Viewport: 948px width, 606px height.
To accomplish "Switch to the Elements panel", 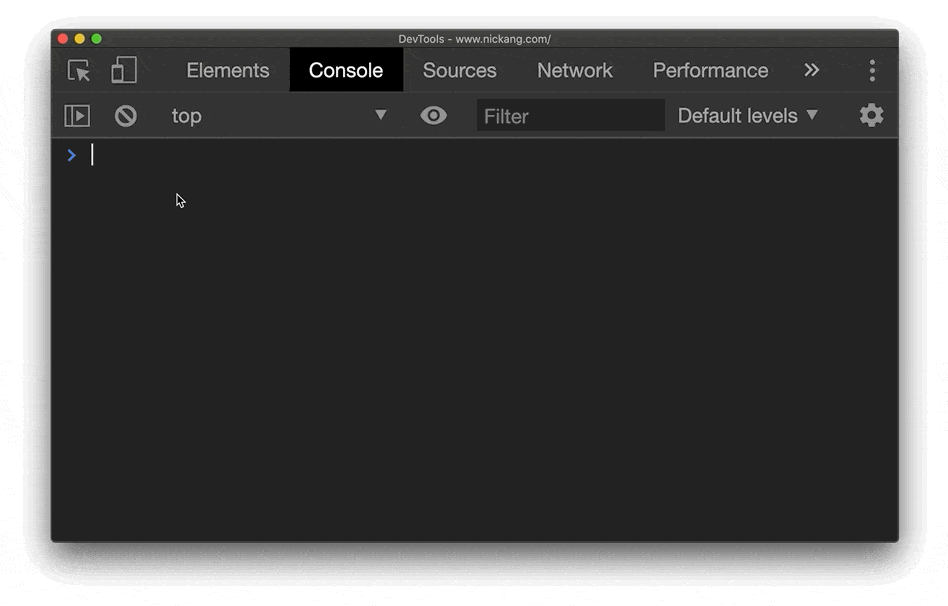I will point(227,70).
